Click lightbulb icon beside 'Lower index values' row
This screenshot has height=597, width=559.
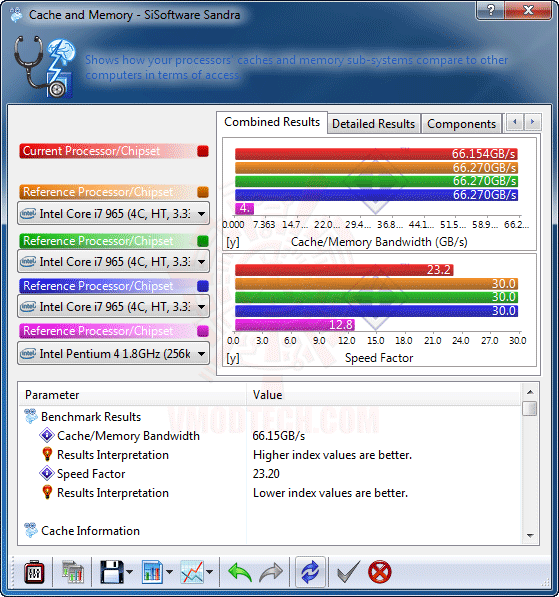coord(47,492)
